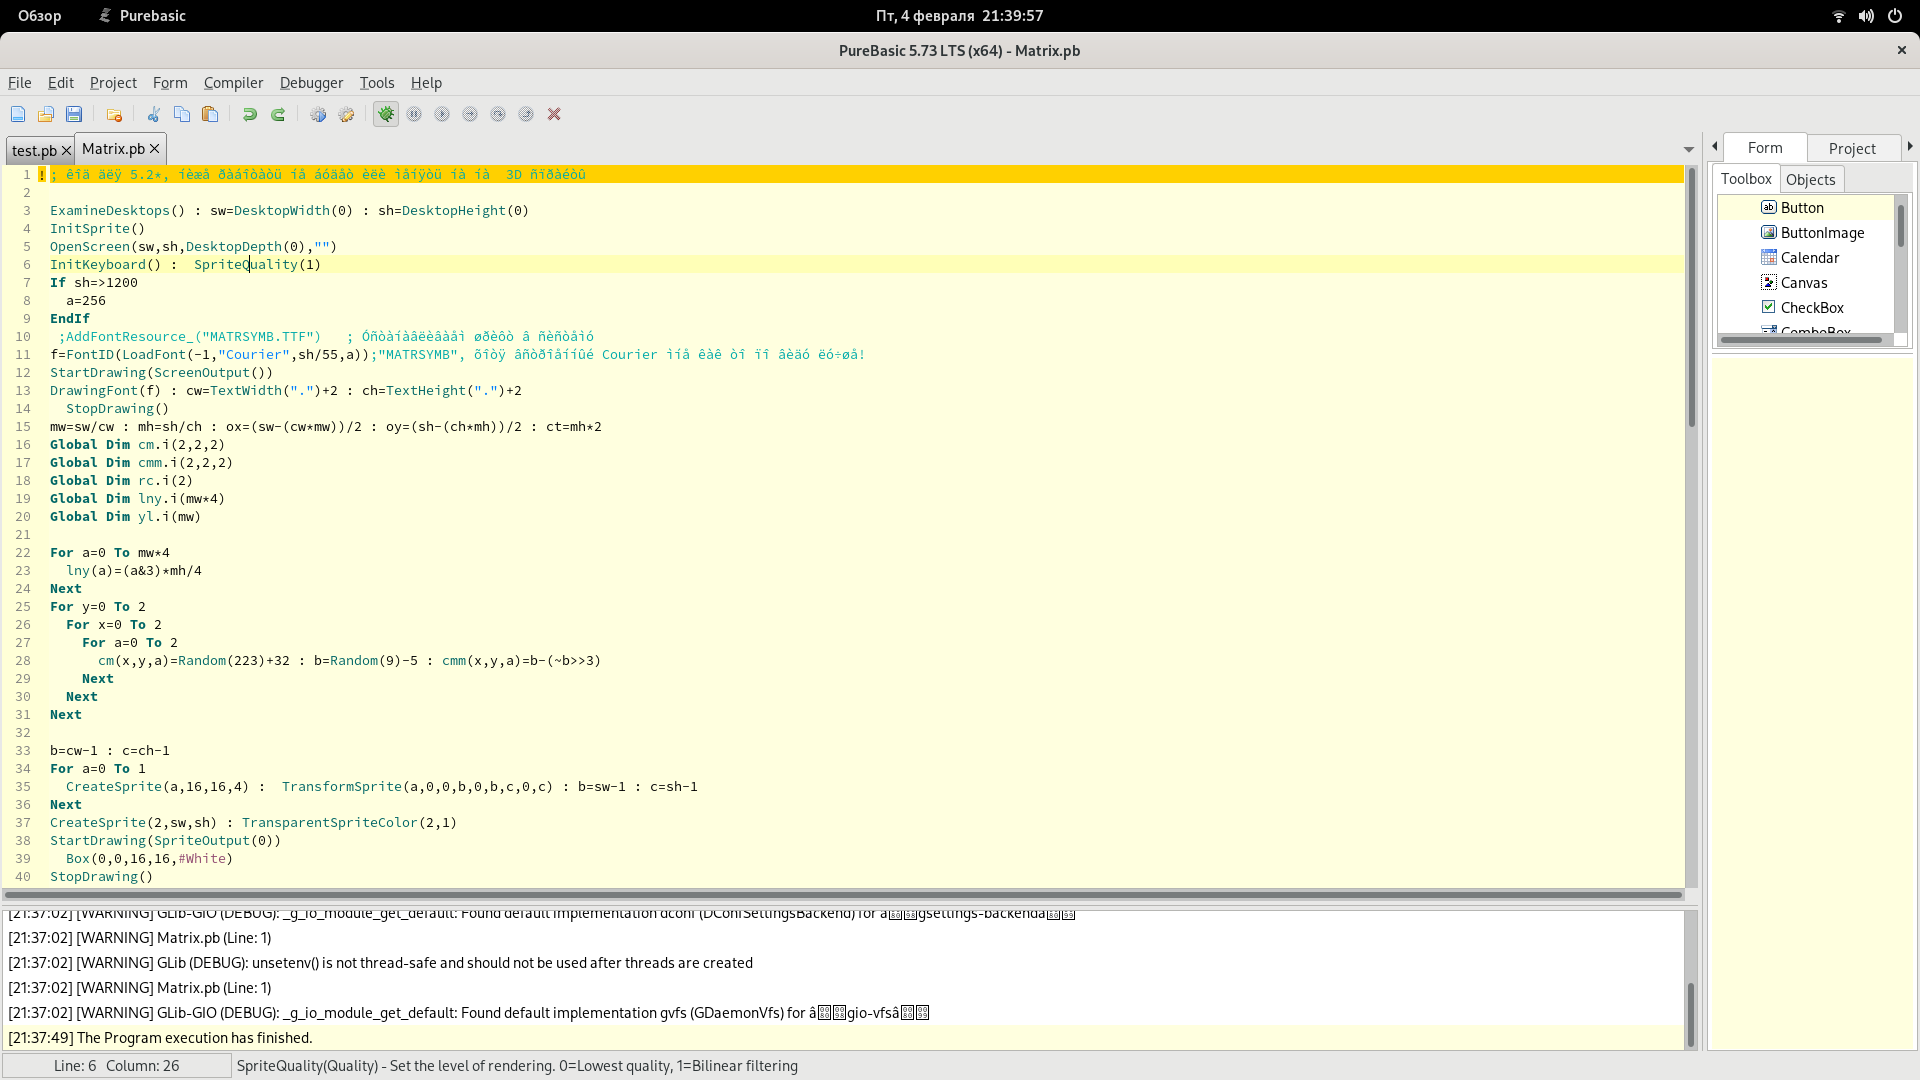
Task: Open compiler options gear icon
Action: tap(346, 115)
